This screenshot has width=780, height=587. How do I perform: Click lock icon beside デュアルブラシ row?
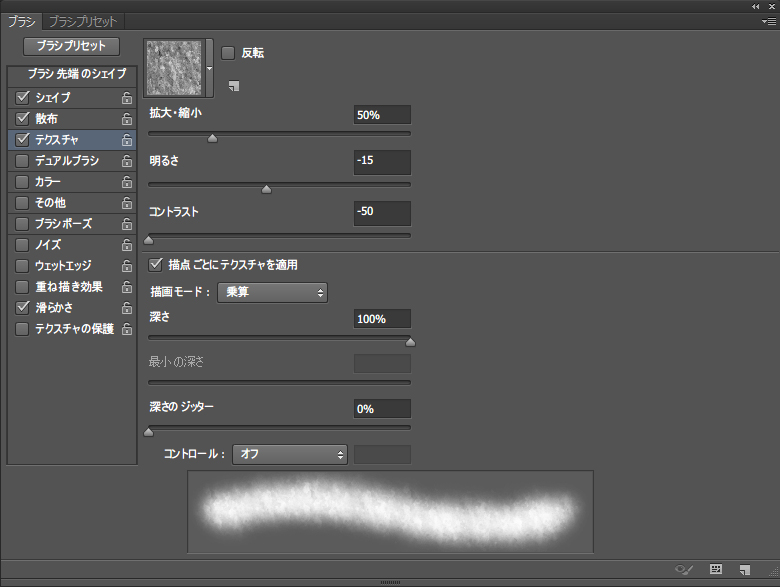pos(127,161)
